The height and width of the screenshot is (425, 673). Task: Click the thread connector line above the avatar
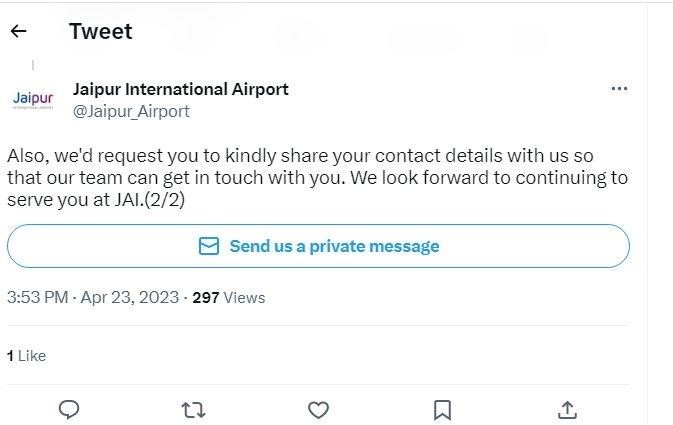(x=33, y=66)
